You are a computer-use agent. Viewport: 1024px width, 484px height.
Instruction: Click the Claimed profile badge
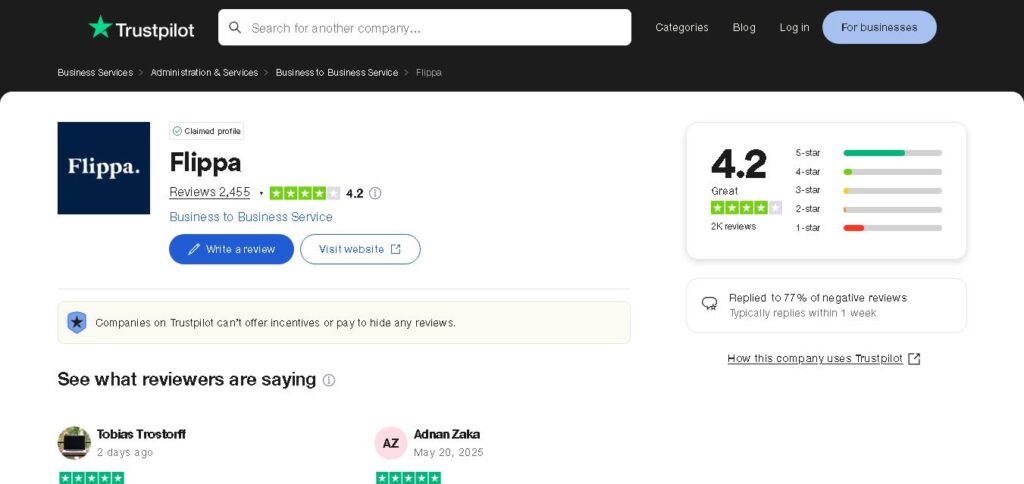tap(206, 131)
